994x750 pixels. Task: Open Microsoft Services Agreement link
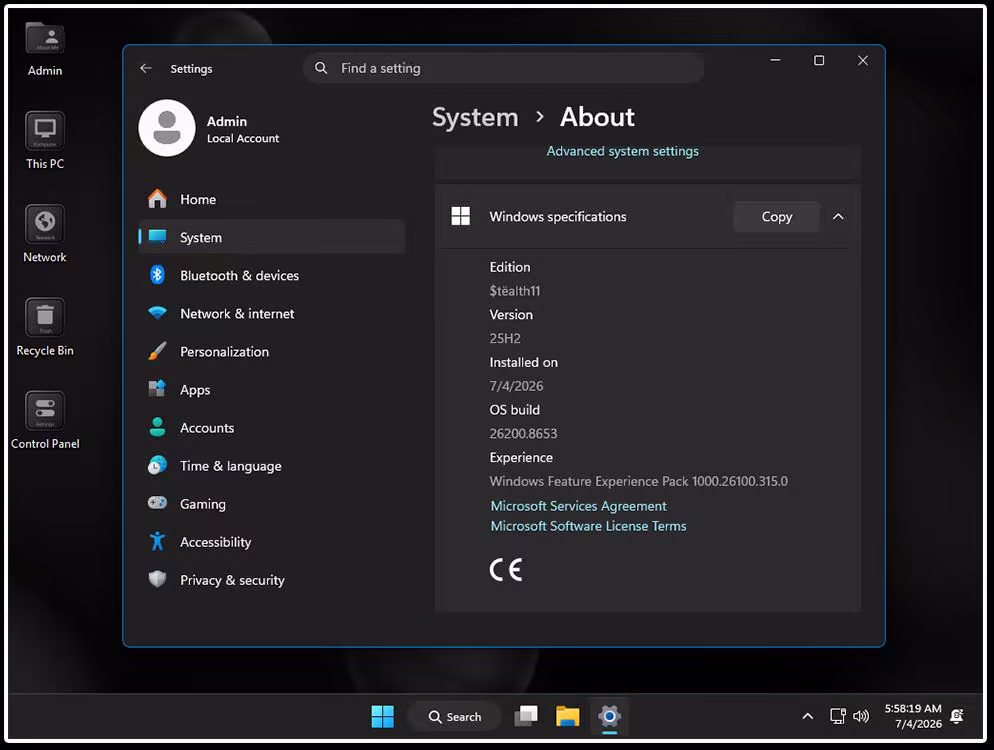578,506
